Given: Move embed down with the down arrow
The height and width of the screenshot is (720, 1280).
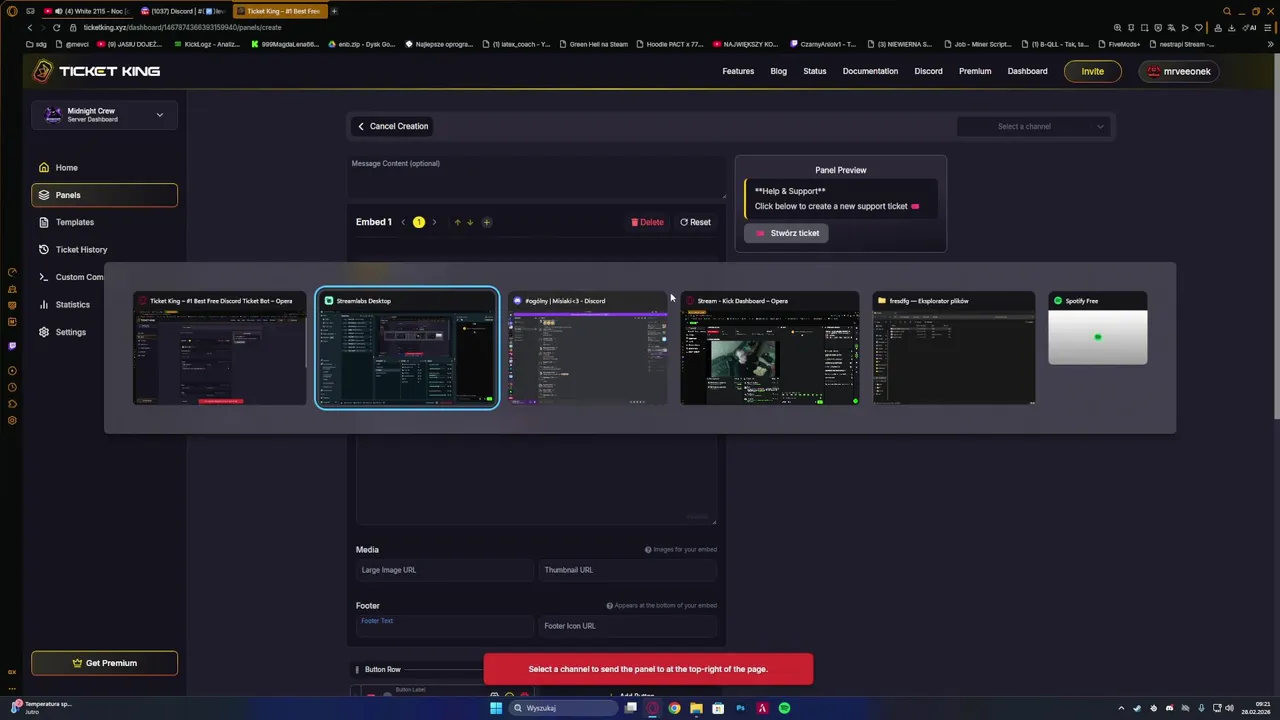Looking at the screenshot, I should click(x=470, y=222).
